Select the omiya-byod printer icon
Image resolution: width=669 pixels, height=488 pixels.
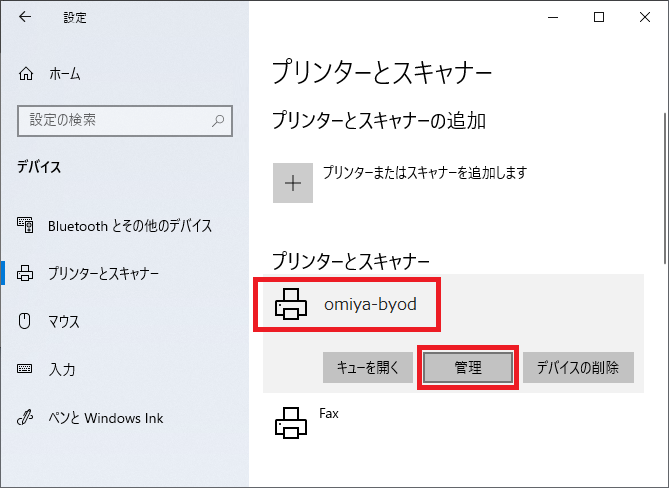292,305
